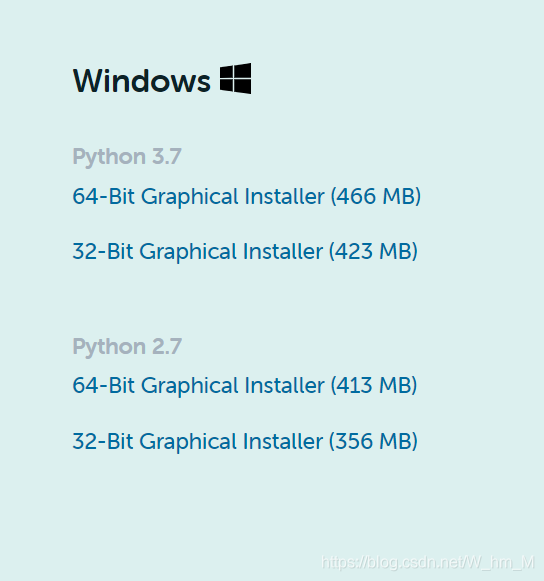Viewport: 544px width, 581px height.
Task: Select the Windows heading text
Action: point(142,80)
